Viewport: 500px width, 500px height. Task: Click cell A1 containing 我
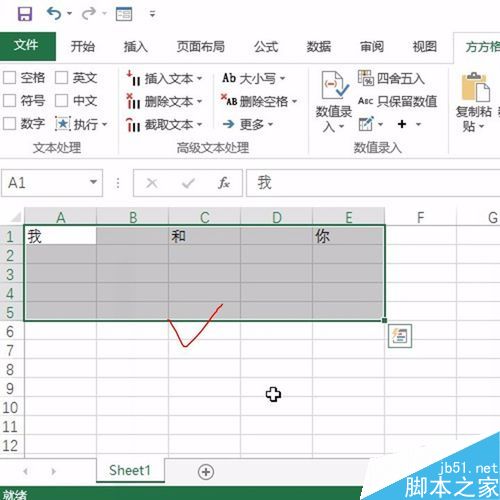point(60,236)
